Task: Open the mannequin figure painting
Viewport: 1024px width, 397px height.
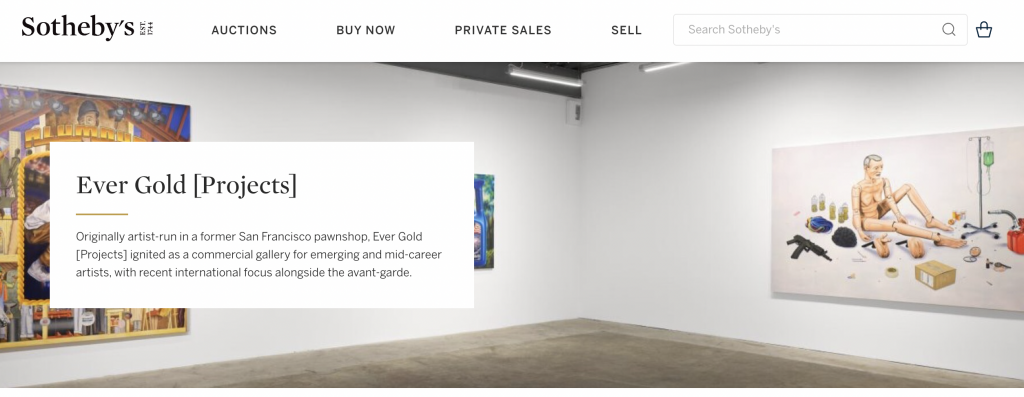Action: [898, 219]
